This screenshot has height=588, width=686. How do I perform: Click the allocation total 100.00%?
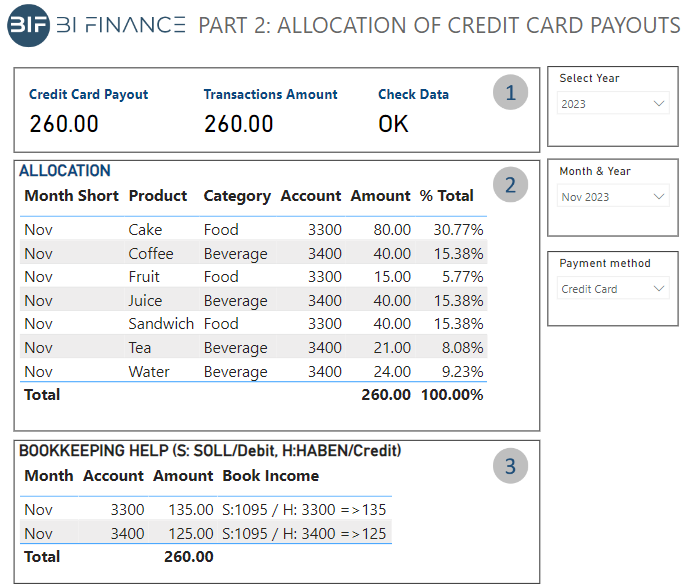[452, 395]
